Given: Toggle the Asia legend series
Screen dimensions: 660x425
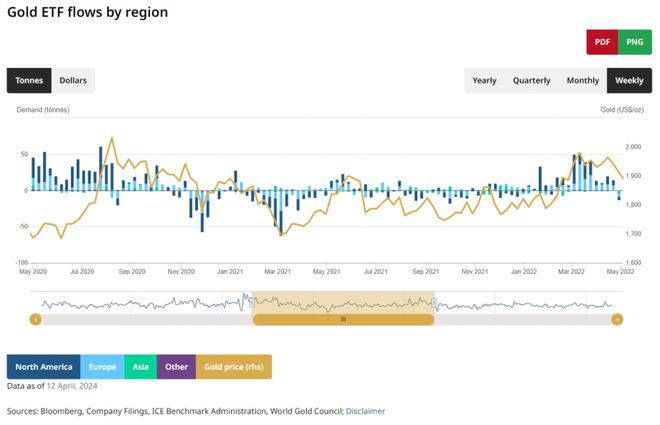Looking at the screenshot, I should pyautogui.click(x=142, y=366).
